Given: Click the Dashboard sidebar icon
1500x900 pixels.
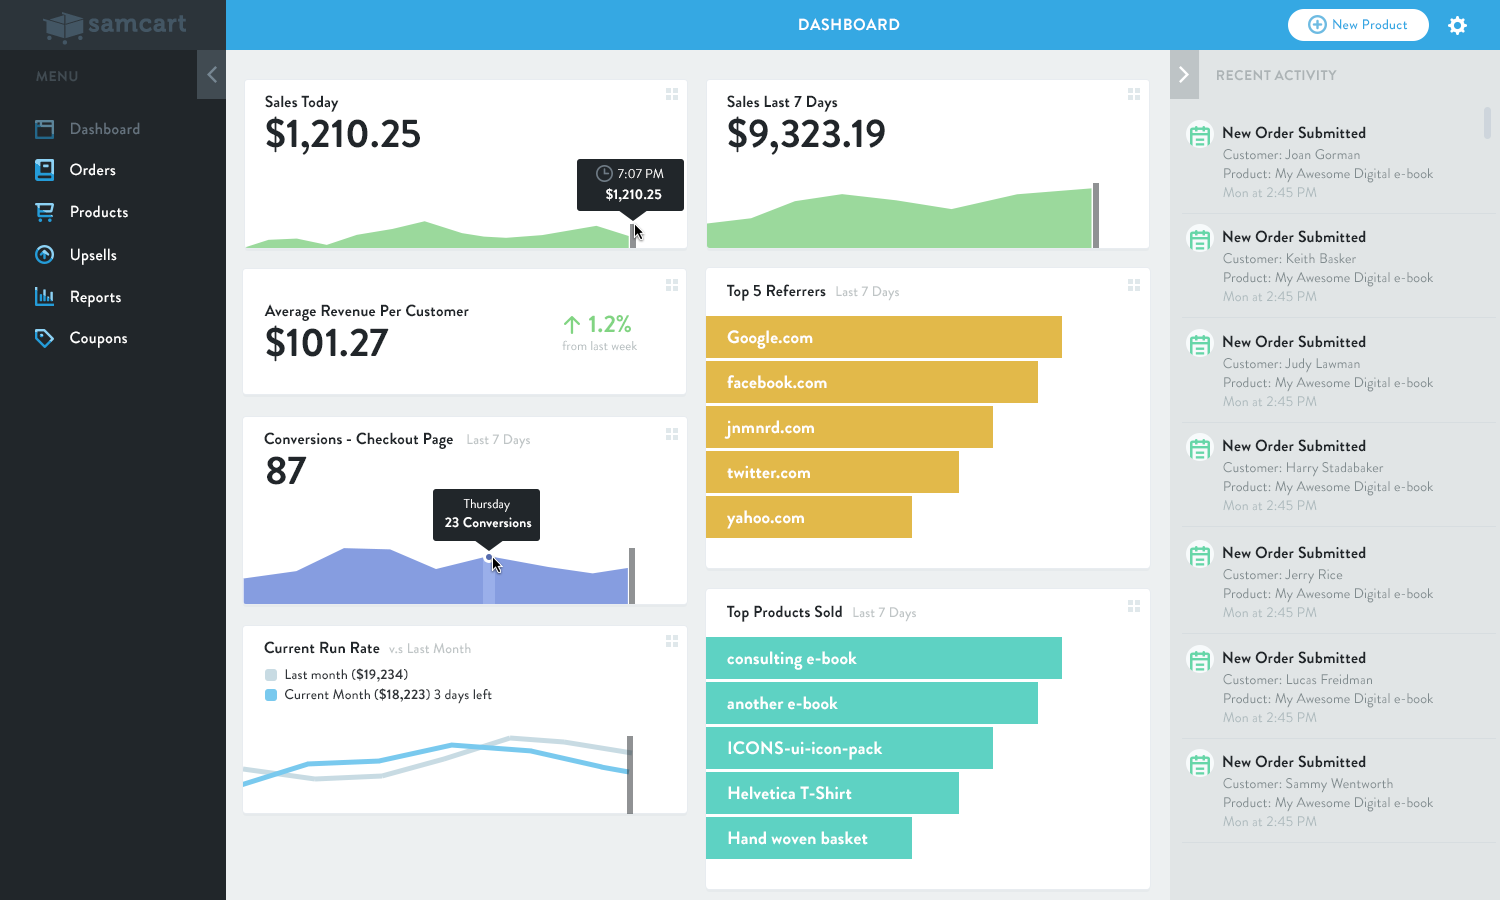Looking at the screenshot, I should point(44,129).
